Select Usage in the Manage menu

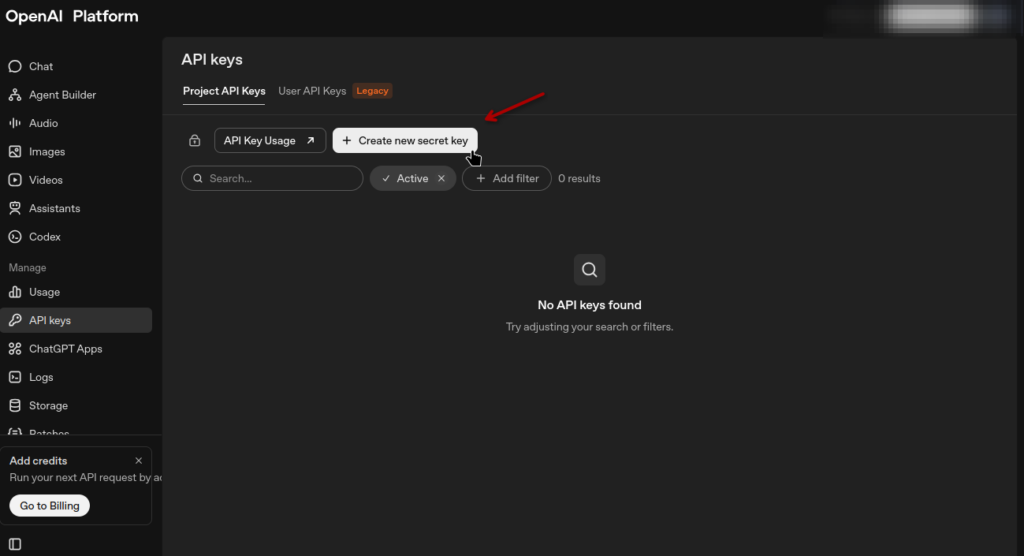tap(44, 292)
